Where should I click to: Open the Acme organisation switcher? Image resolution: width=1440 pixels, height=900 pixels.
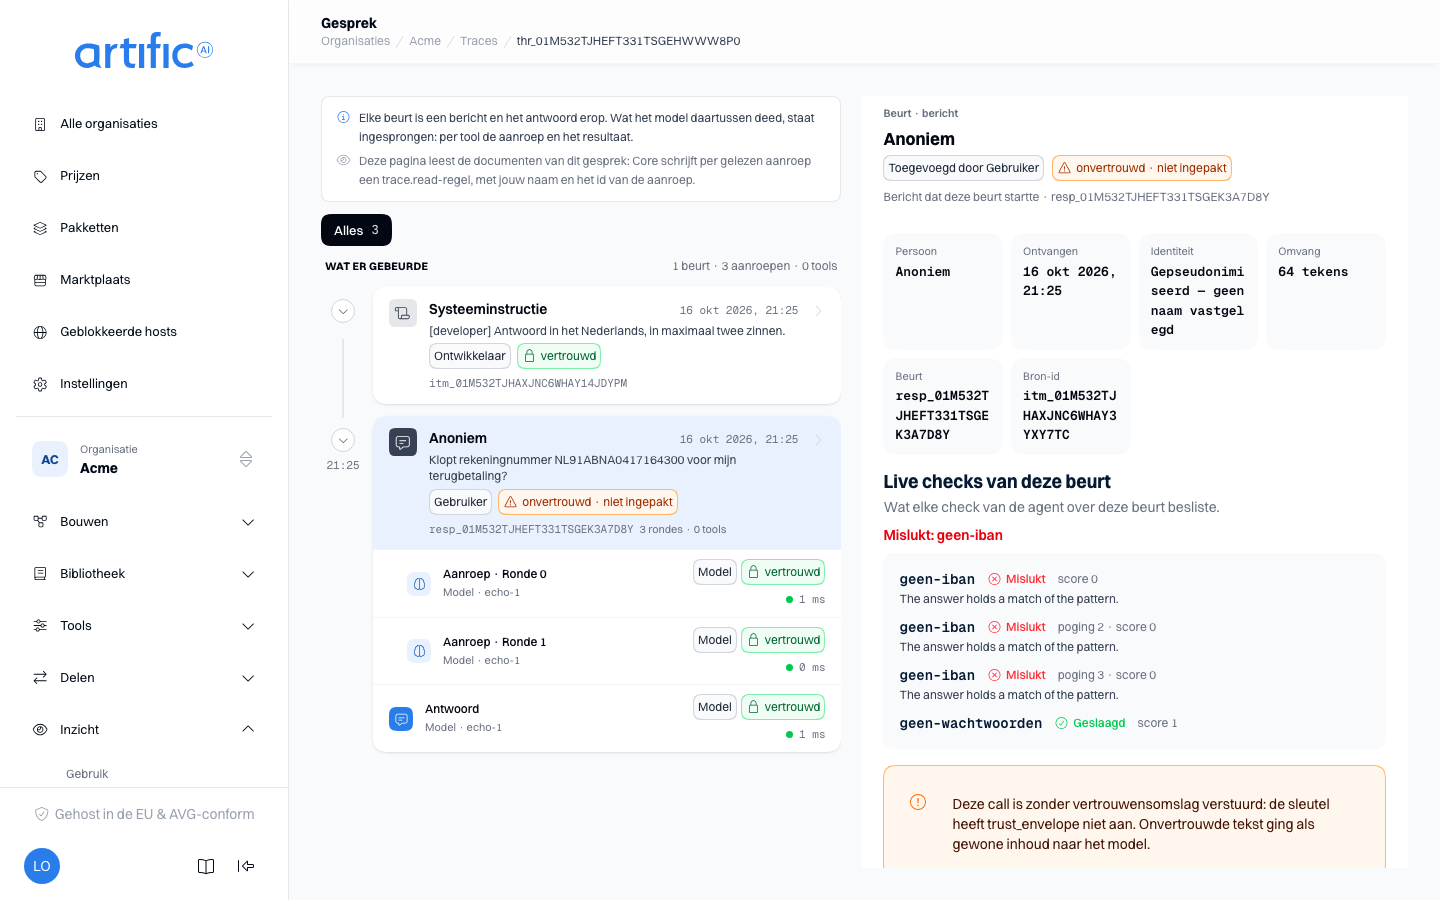(x=144, y=459)
